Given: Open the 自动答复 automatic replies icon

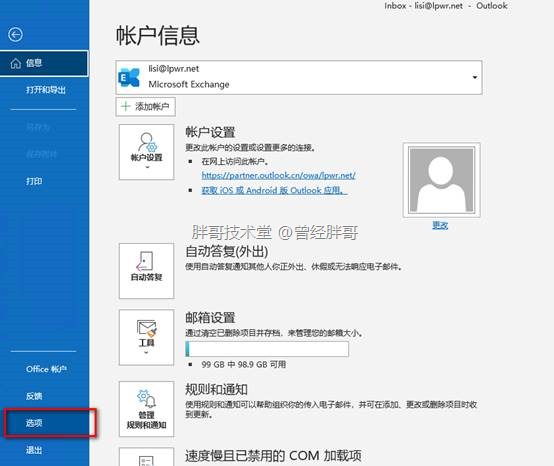Looking at the screenshot, I should pyautogui.click(x=147, y=271).
